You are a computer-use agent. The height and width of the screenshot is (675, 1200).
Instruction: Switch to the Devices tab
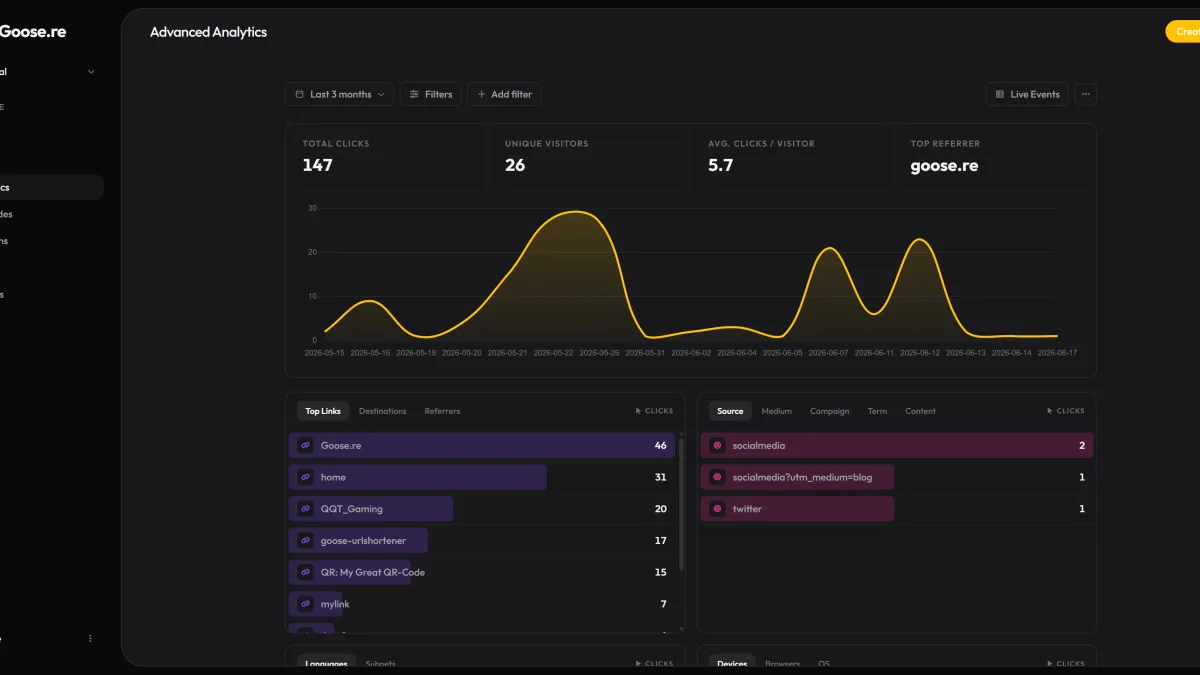tap(732, 664)
